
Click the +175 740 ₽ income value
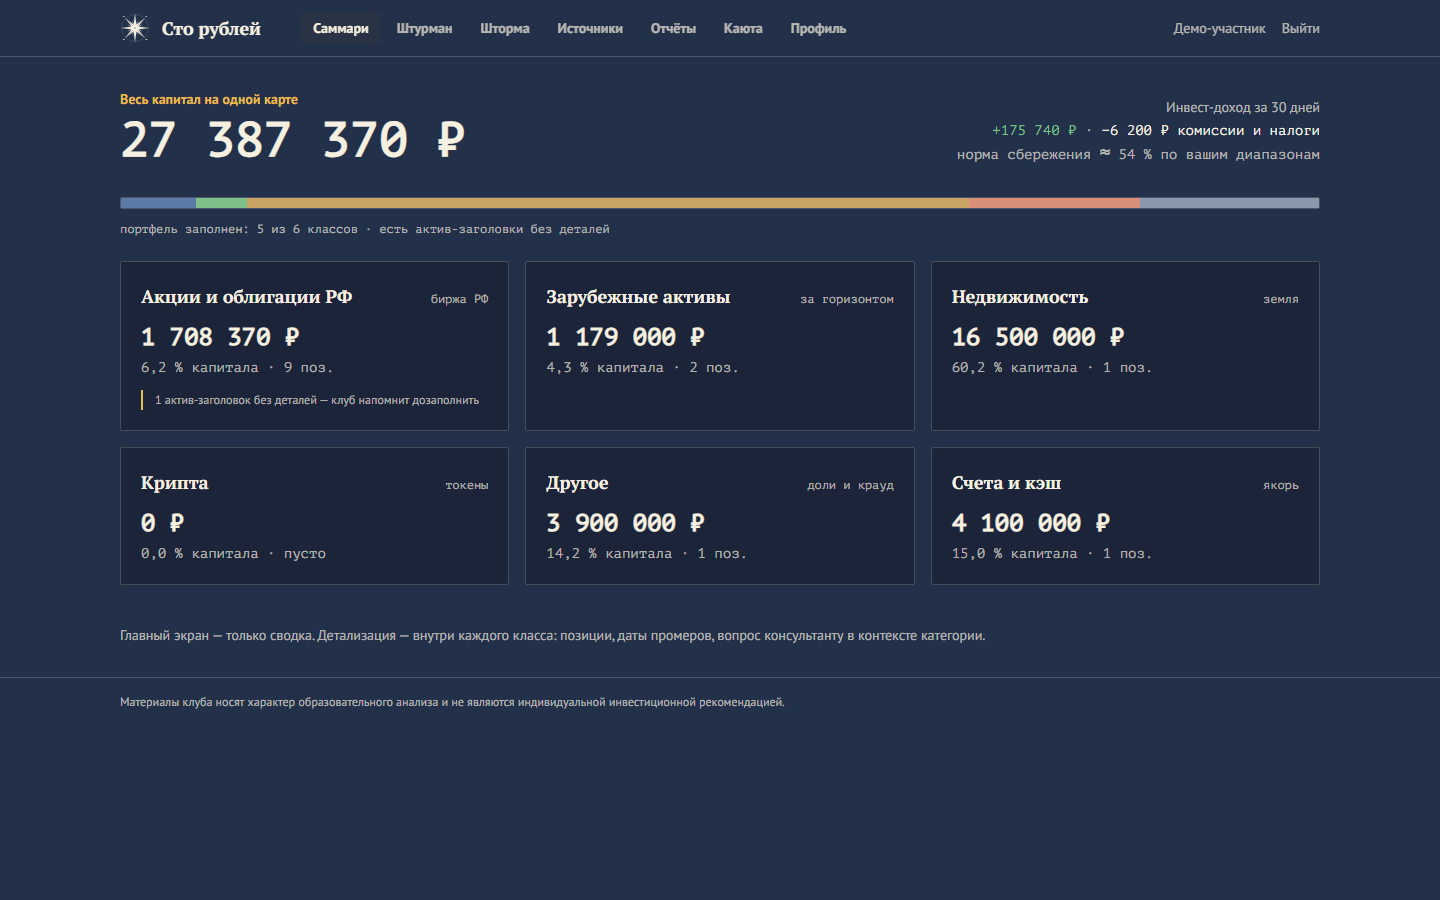(x=1034, y=131)
